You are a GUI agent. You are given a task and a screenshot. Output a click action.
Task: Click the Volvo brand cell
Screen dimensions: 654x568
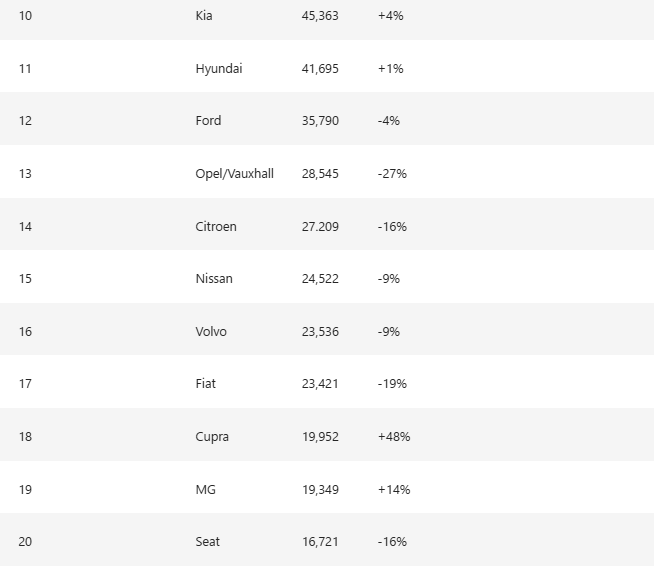point(211,331)
